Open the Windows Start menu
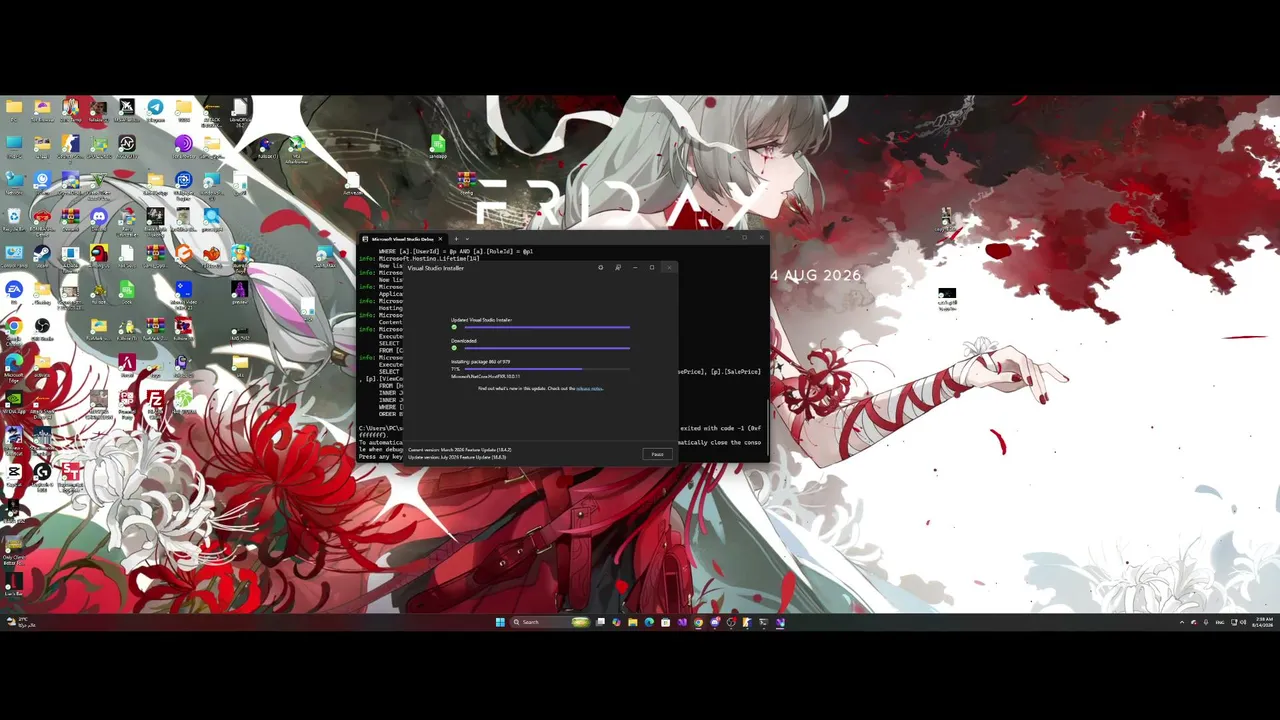 500,622
